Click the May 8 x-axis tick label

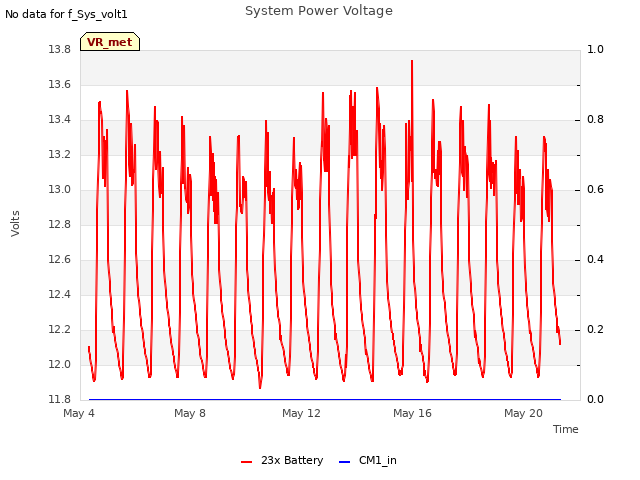190,413
